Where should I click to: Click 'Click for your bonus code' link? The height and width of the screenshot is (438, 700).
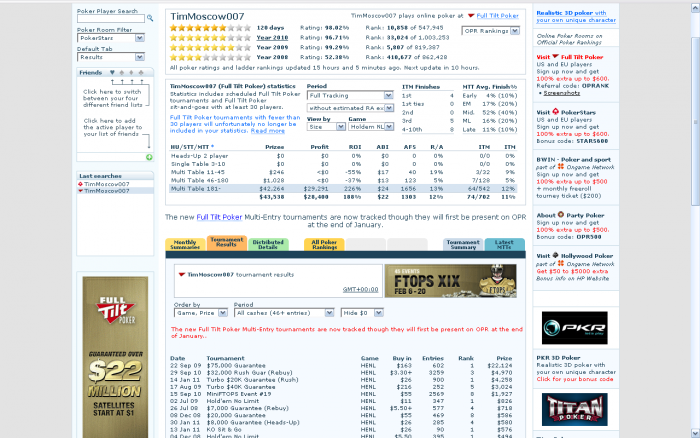click(575, 379)
